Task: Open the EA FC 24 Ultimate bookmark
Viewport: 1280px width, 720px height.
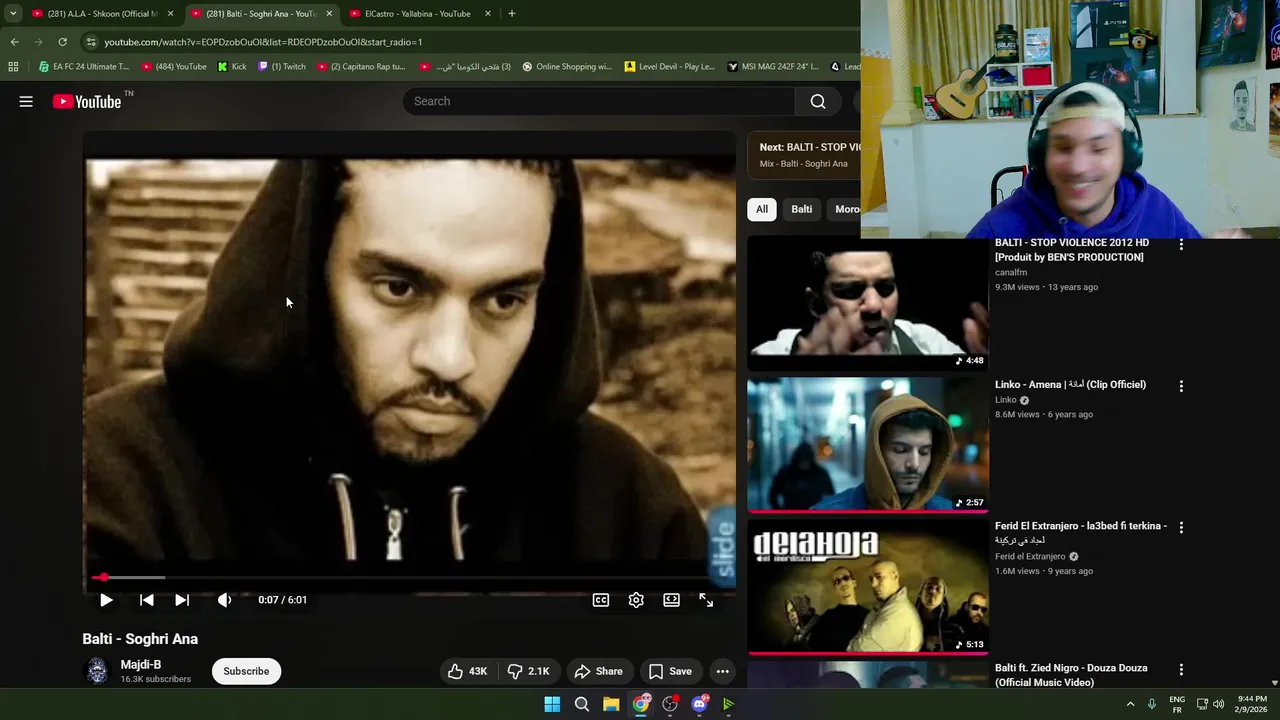Action: [x=84, y=67]
